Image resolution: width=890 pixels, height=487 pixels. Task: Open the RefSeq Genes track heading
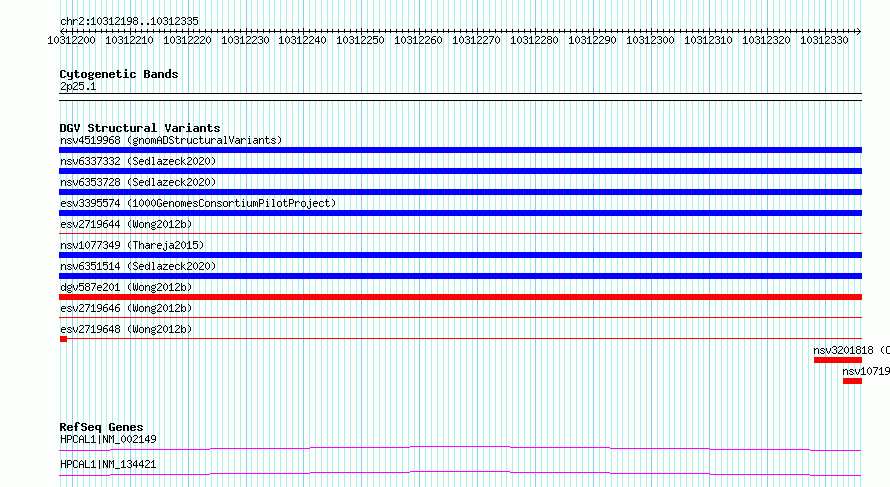[102, 427]
